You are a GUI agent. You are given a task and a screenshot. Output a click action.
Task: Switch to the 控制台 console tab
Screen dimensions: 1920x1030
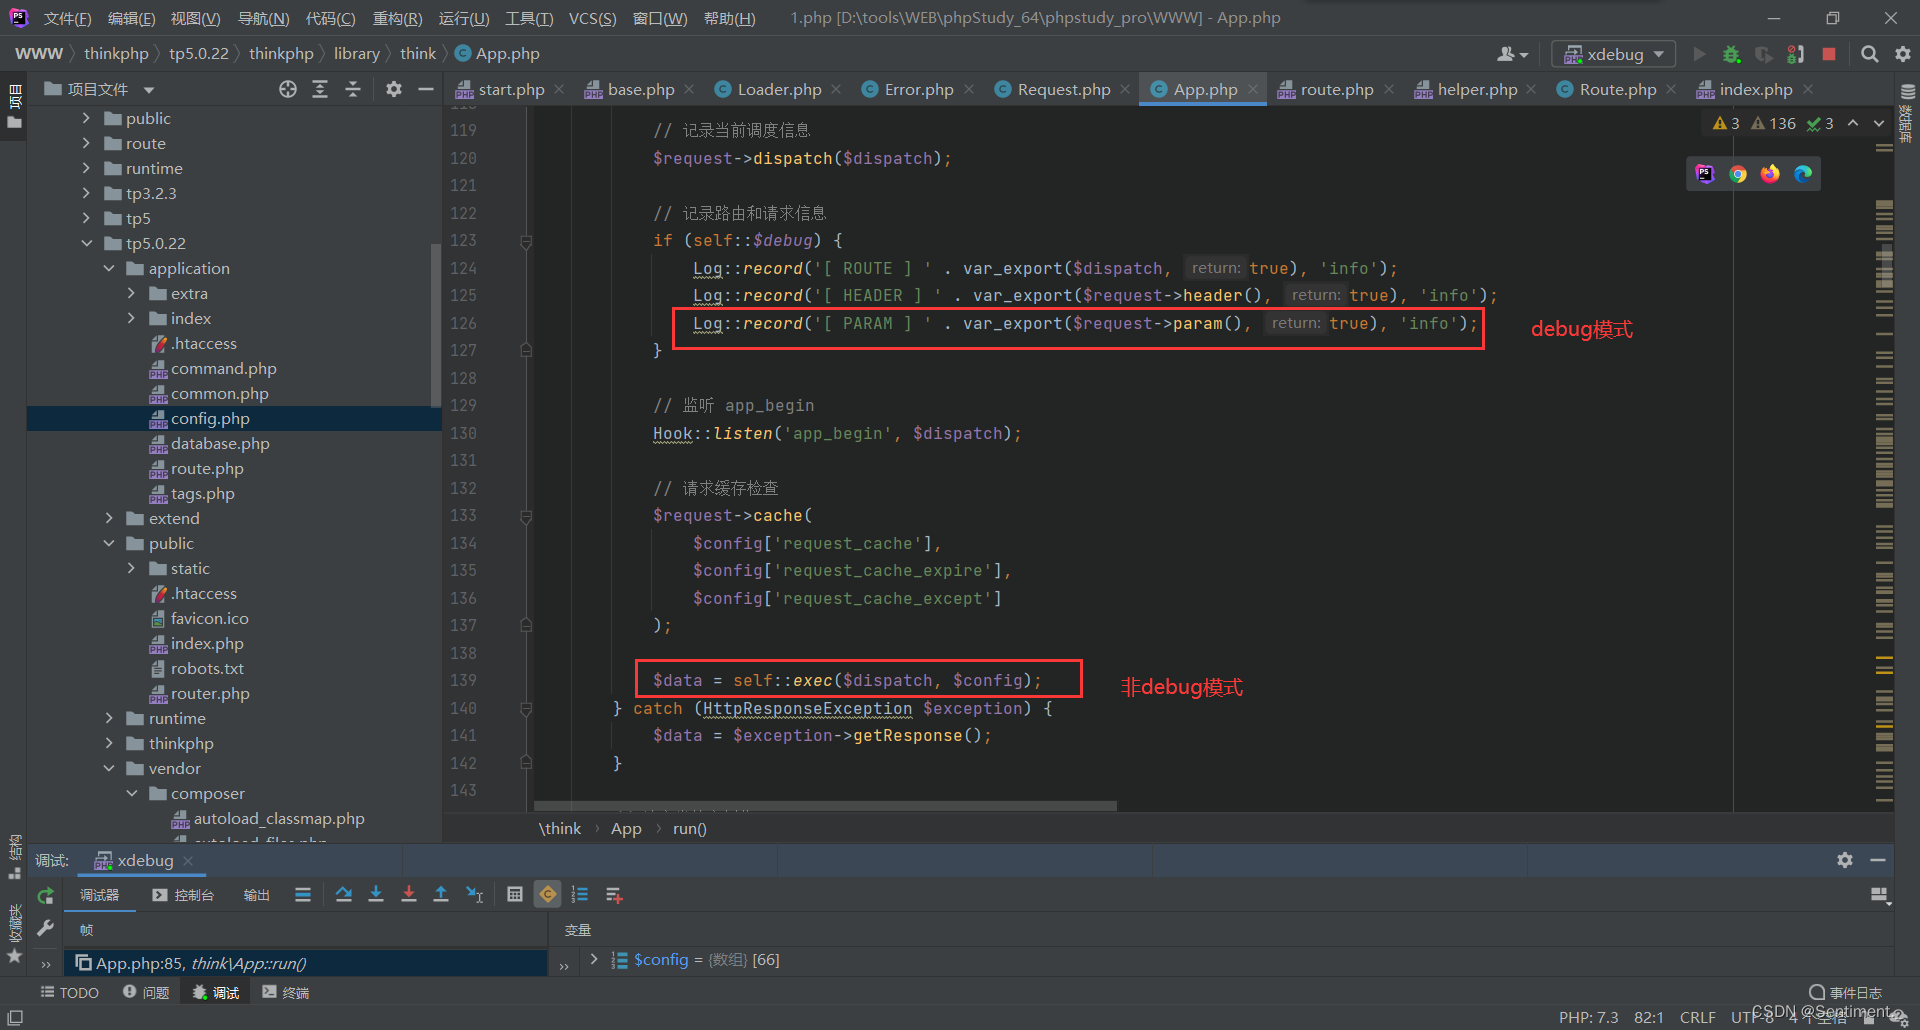pos(183,895)
